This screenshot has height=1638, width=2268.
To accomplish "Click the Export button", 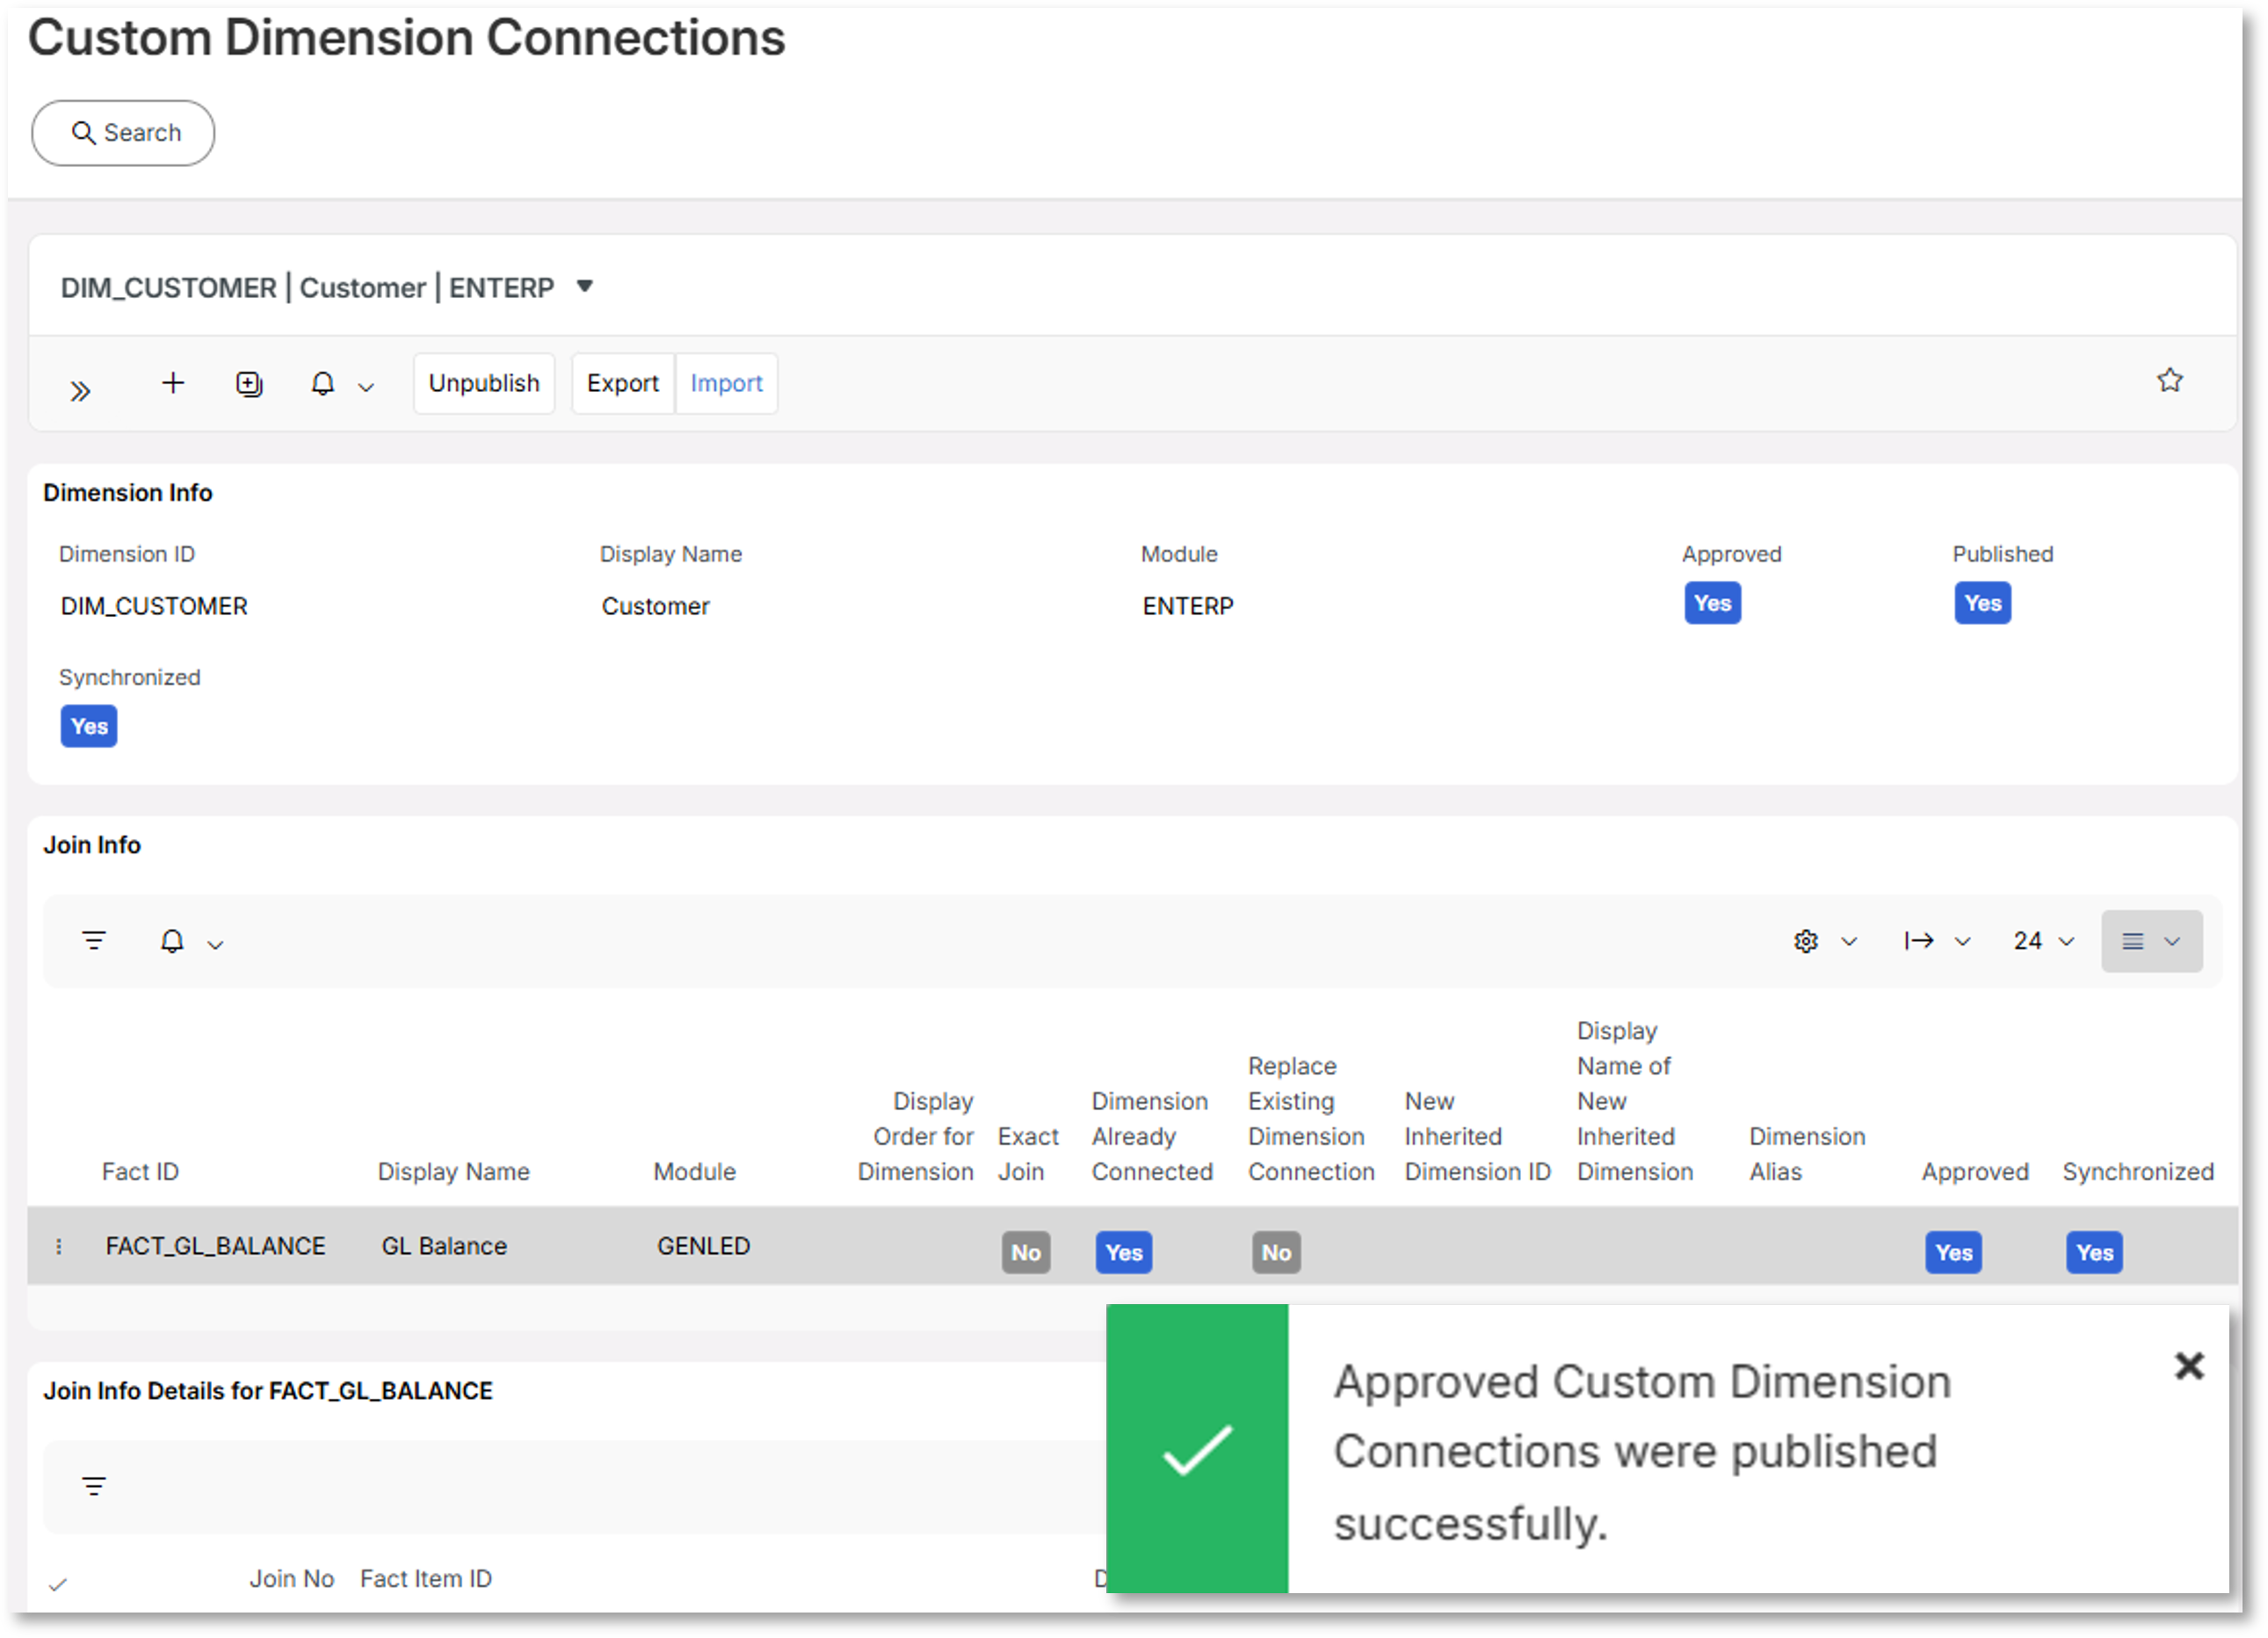I will pos(623,383).
